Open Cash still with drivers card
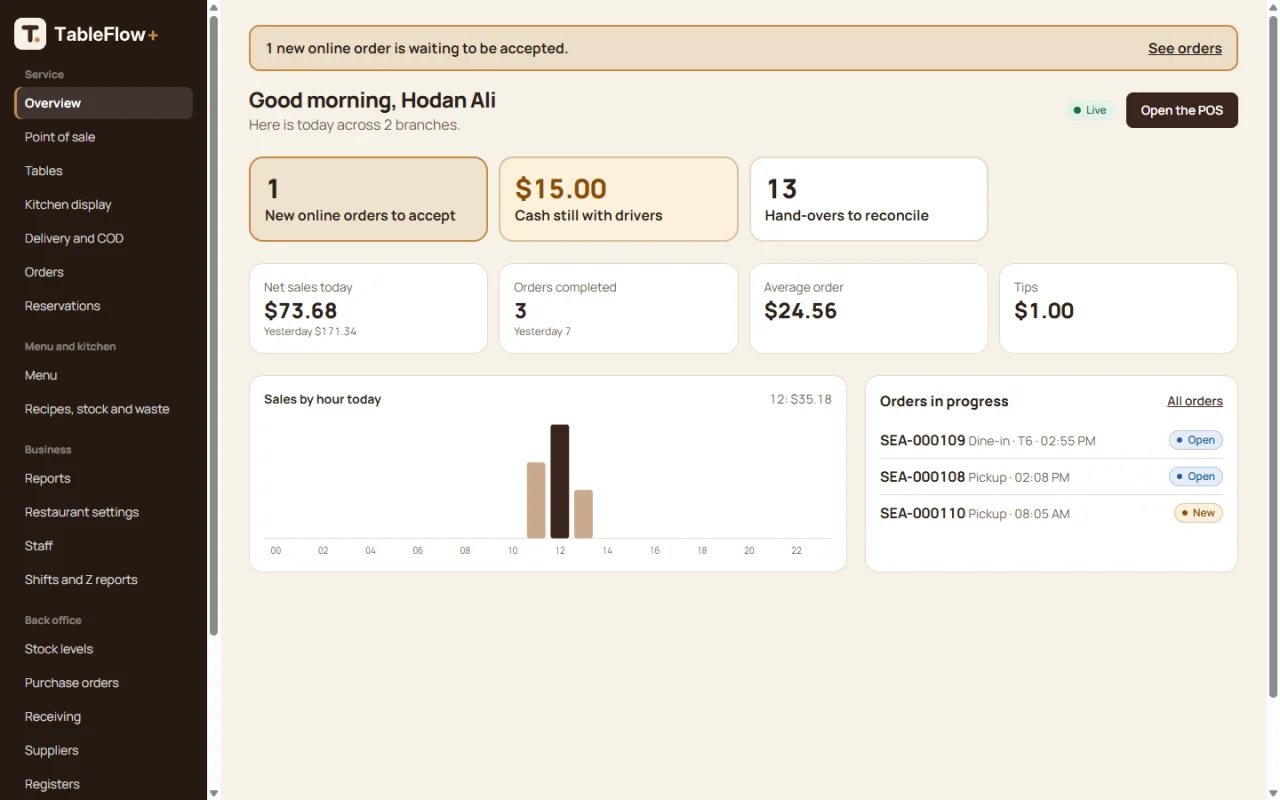Viewport: 1280px width, 800px height. click(x=618, y=199)
